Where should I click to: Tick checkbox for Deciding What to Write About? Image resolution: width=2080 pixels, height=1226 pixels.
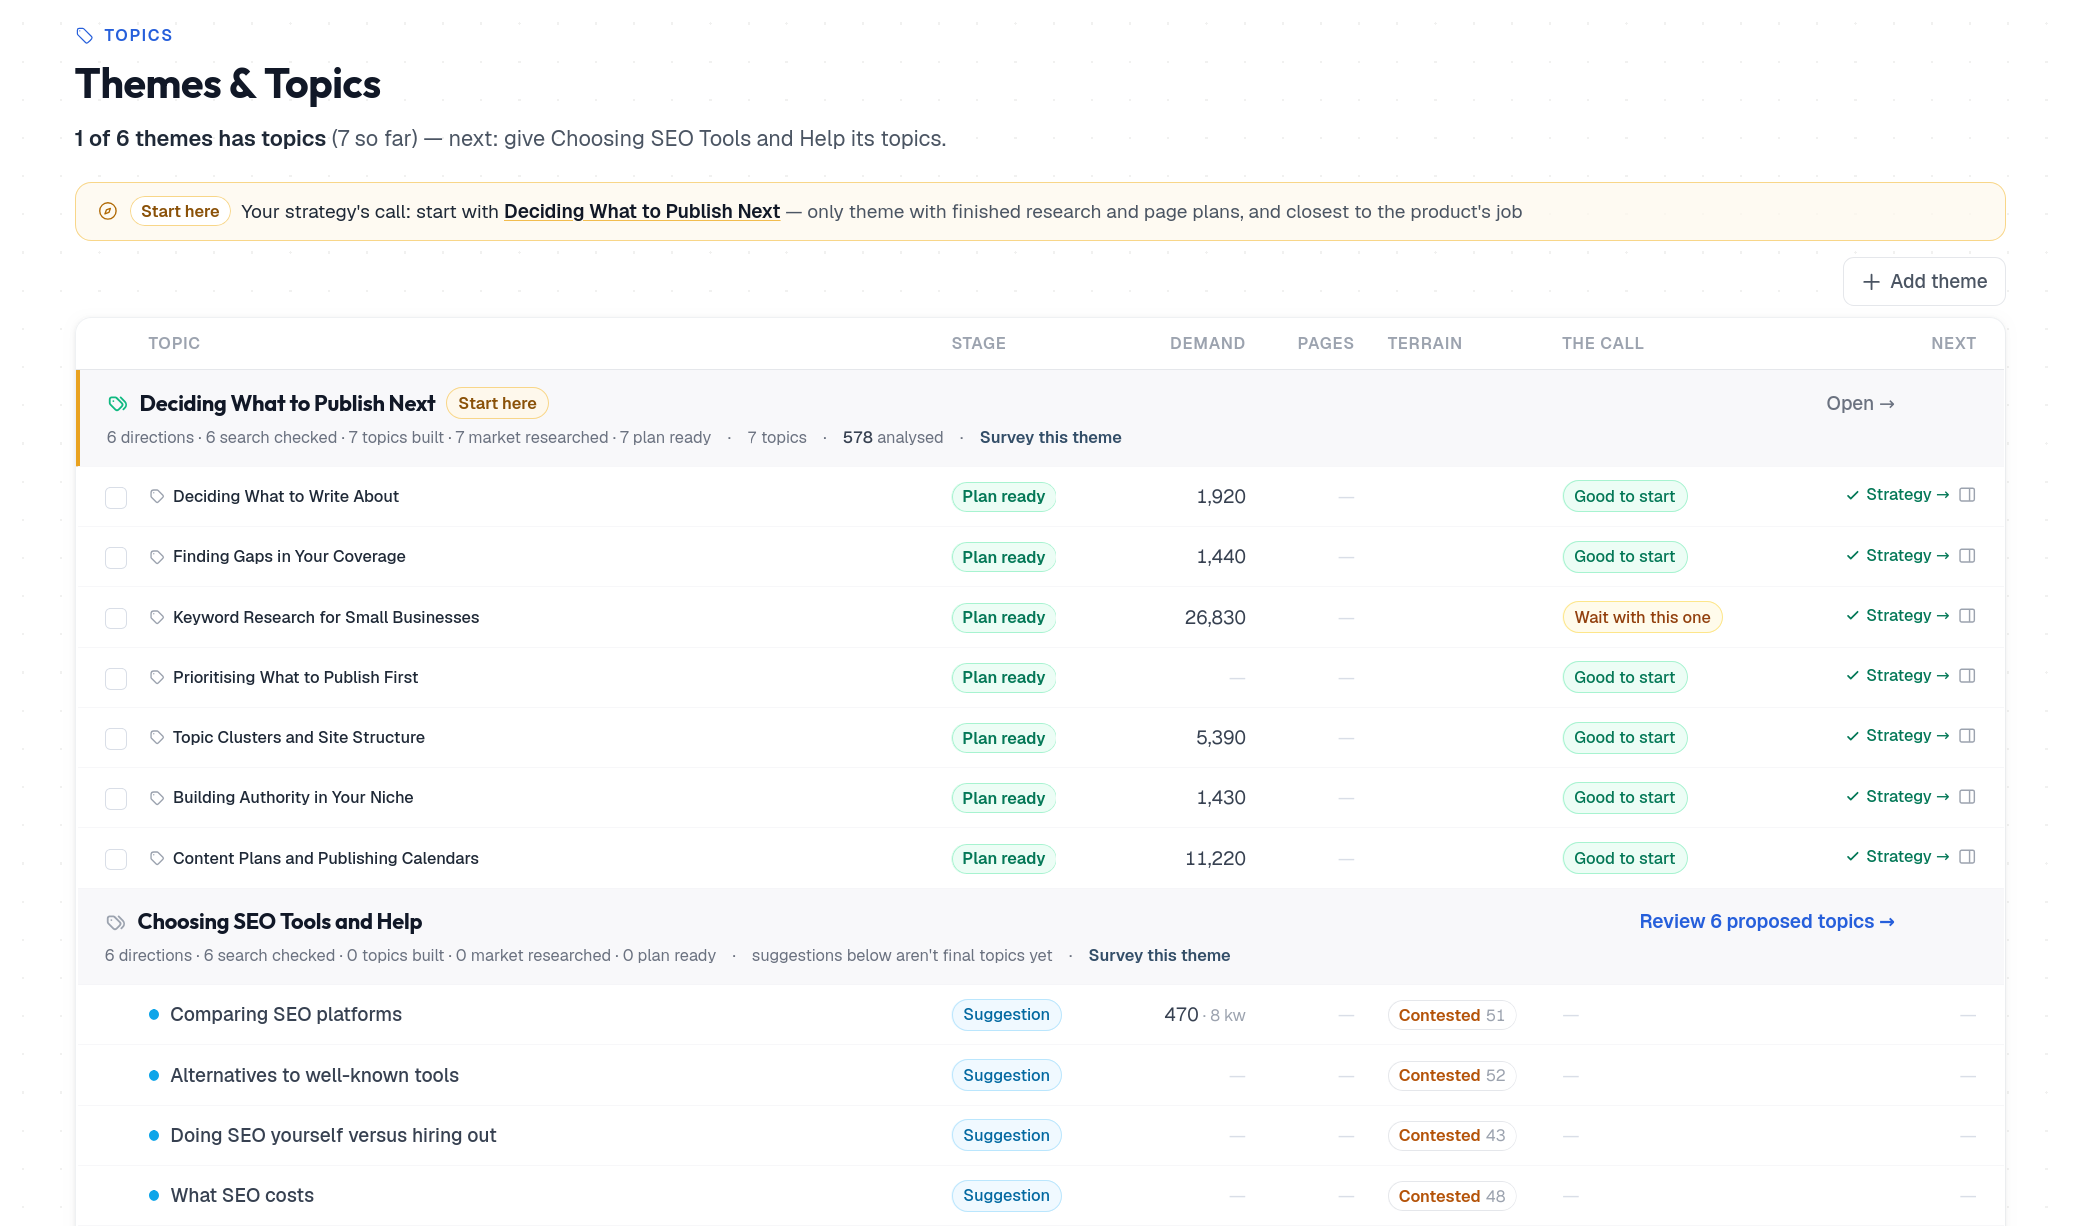[116, 497]
